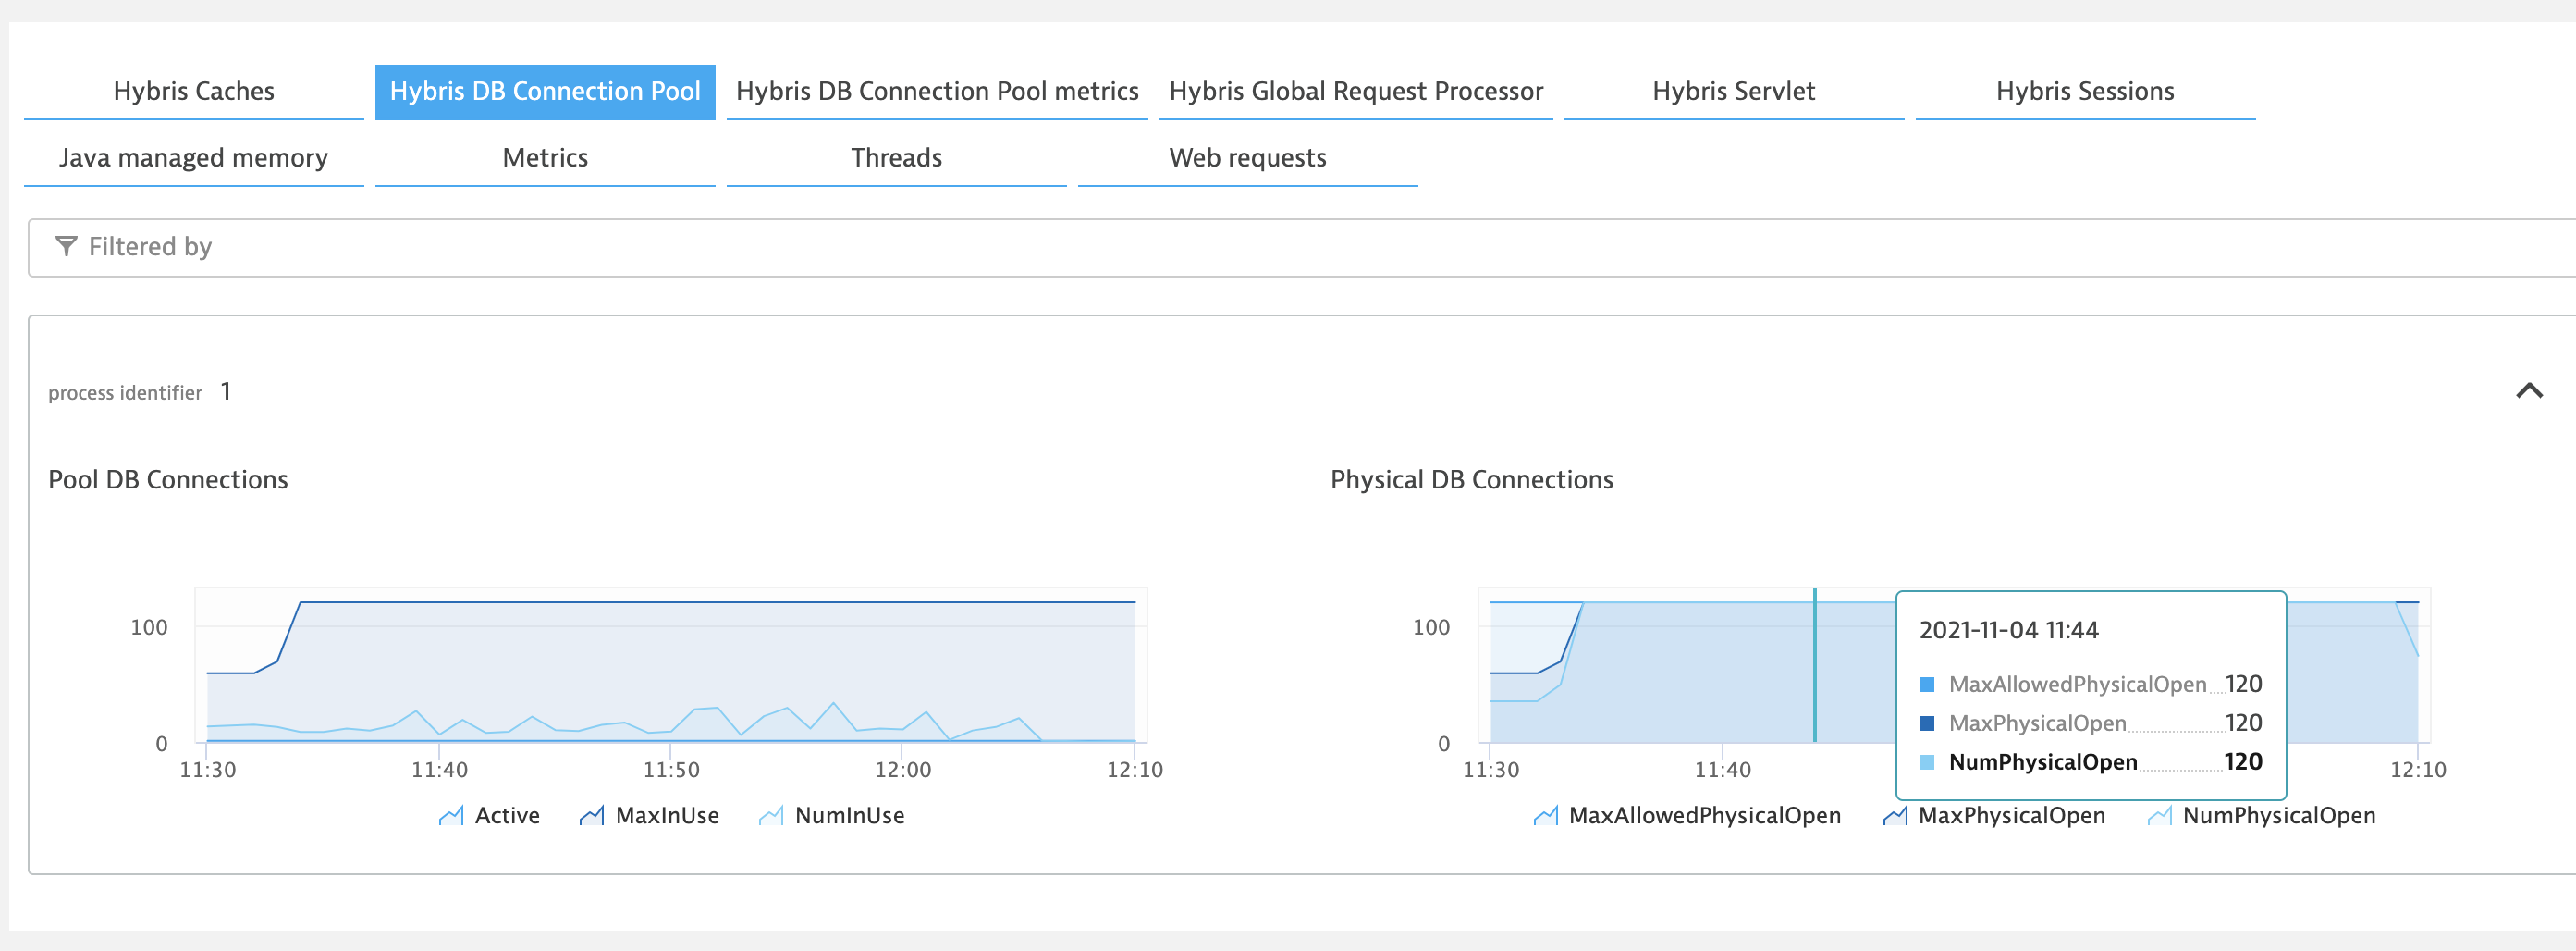Click the NumPhysicalOpen tooltip color swatch
Viewport: 2576px width, 951px height.
(1926, 763)
